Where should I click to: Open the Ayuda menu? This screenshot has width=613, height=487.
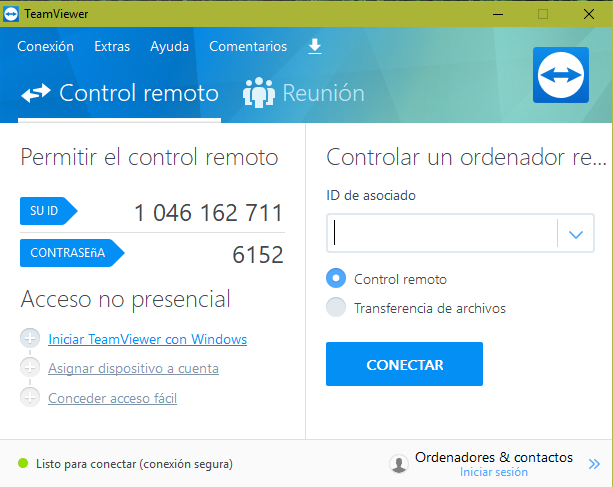[x=169, y=47]
